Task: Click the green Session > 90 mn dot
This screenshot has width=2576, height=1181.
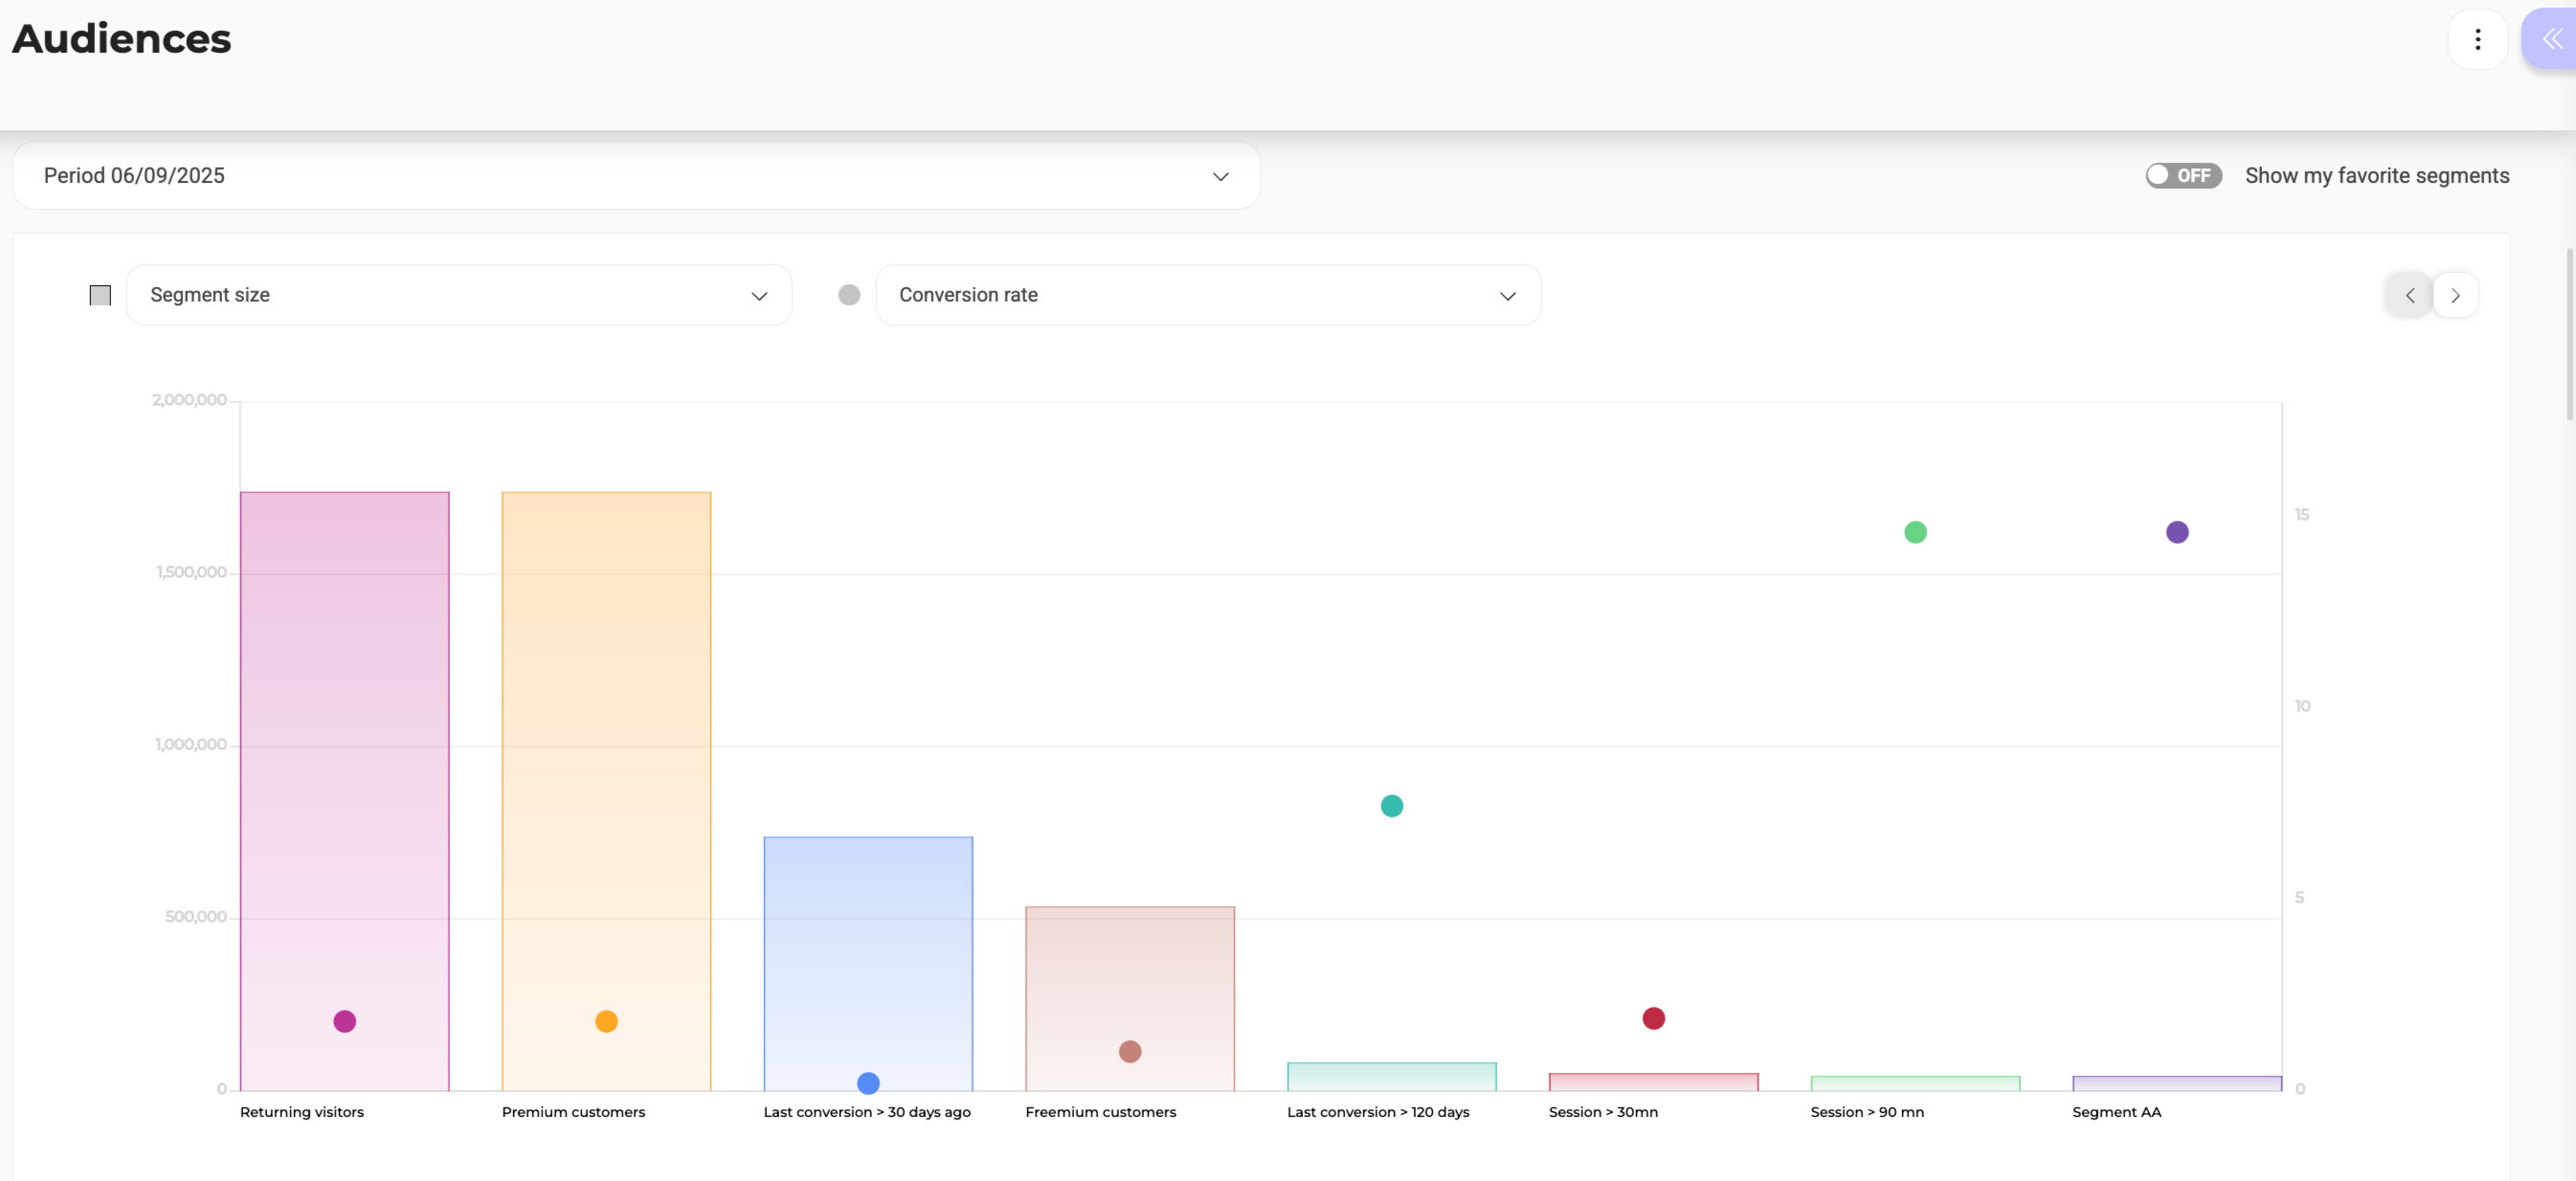Action: click(1915, 532)
